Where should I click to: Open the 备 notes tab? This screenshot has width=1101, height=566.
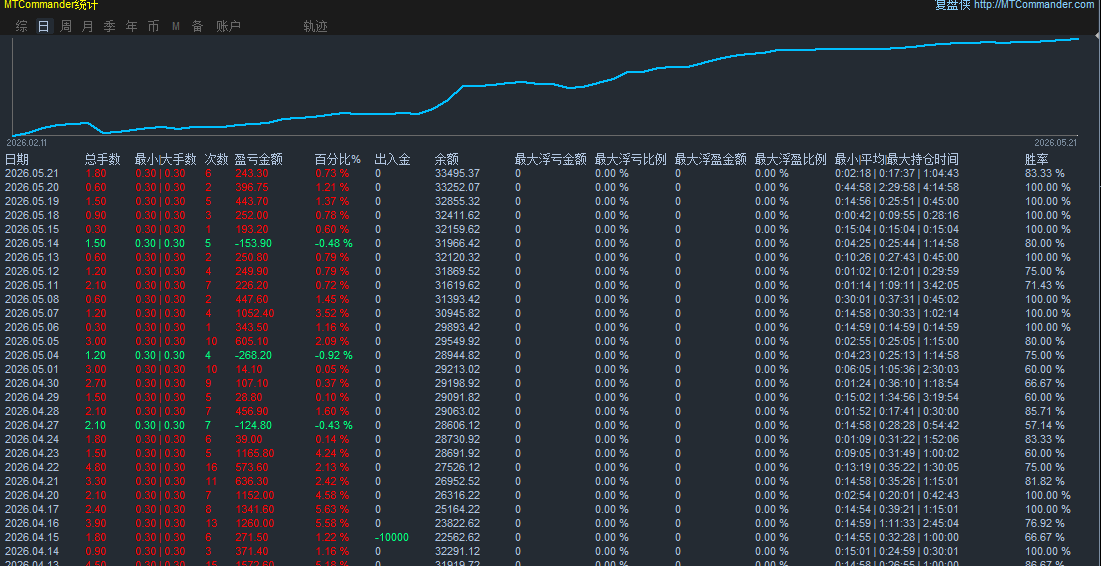pyautogui.click(x=198, y=27)
